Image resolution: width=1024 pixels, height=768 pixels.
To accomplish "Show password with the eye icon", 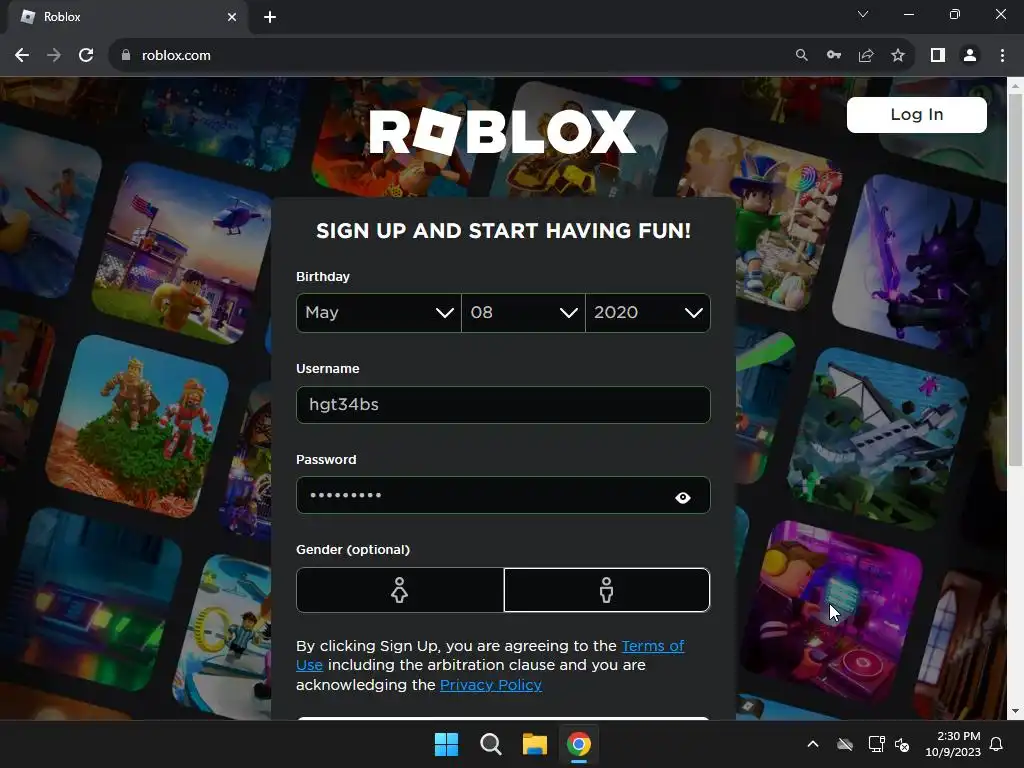I will (682, 498).
